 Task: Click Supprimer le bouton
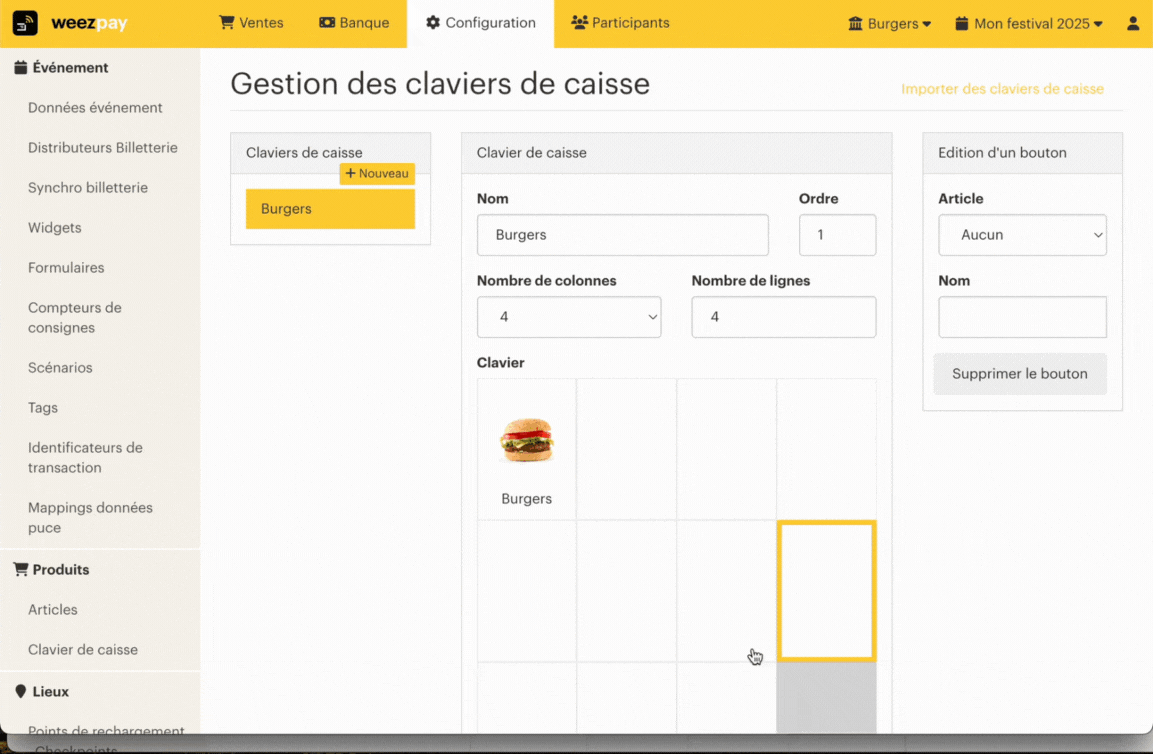(1020, 374)
